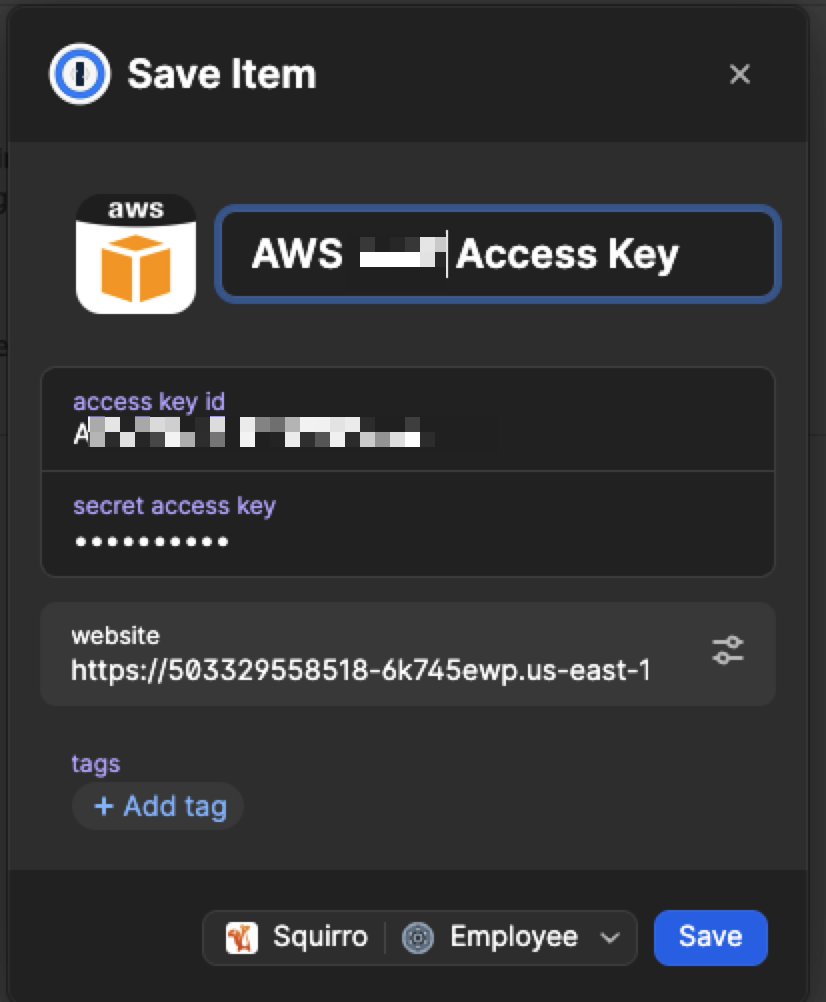The image size is (826, 1002).
Task: Click the access key id label
Action: 149,402
